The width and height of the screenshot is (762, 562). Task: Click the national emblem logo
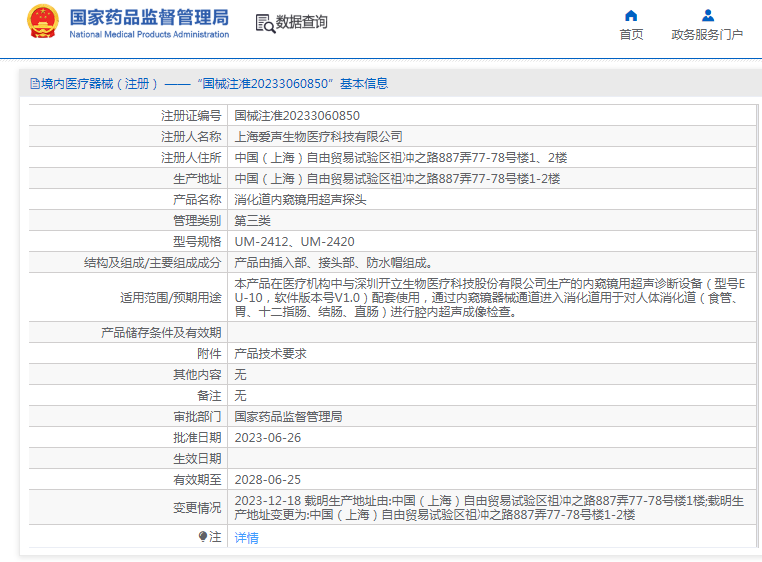point(43,21)
